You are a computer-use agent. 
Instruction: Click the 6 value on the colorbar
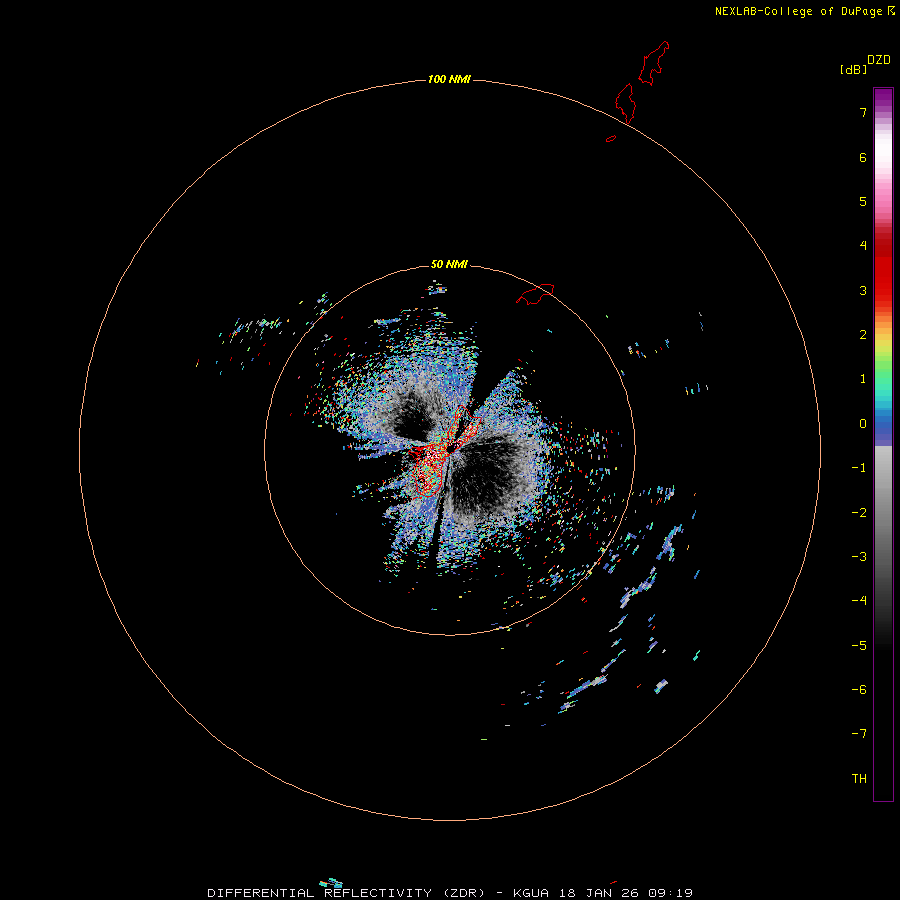click(x=863, y=157)
